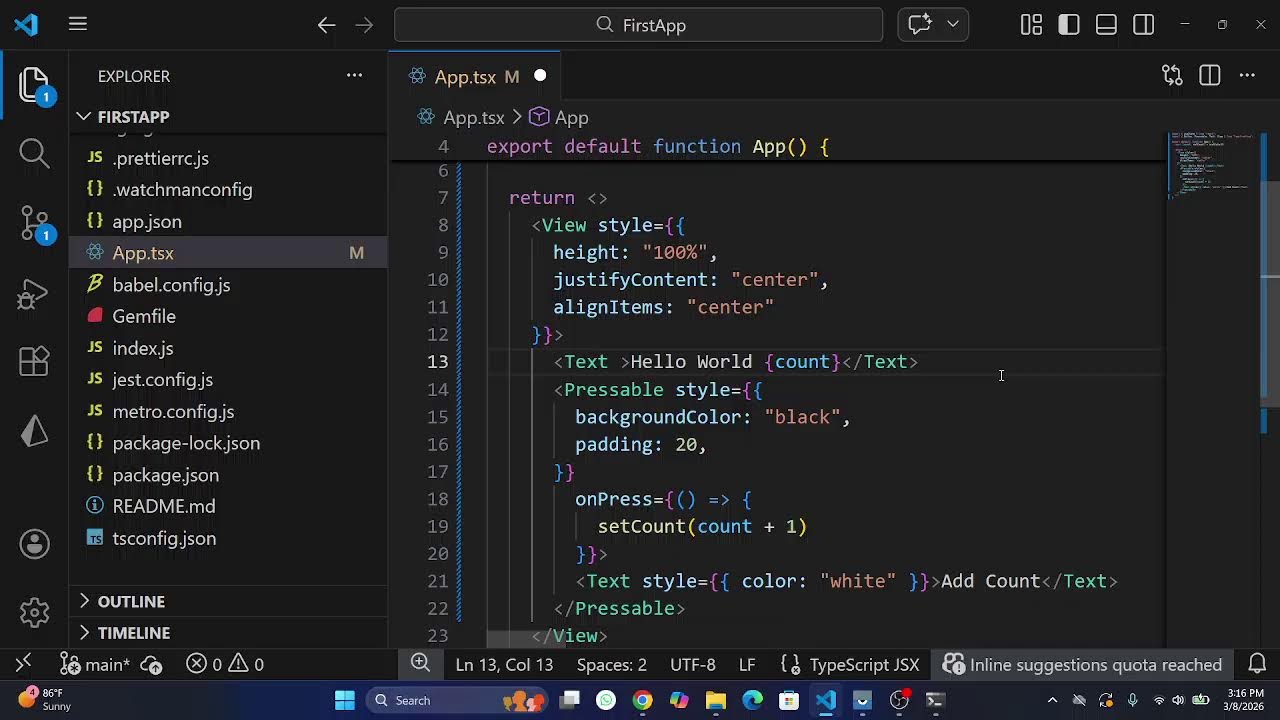Open the FirstApp command center search box
The width and height of the screenshot is (1280, 720).
[x=638, y=25]
